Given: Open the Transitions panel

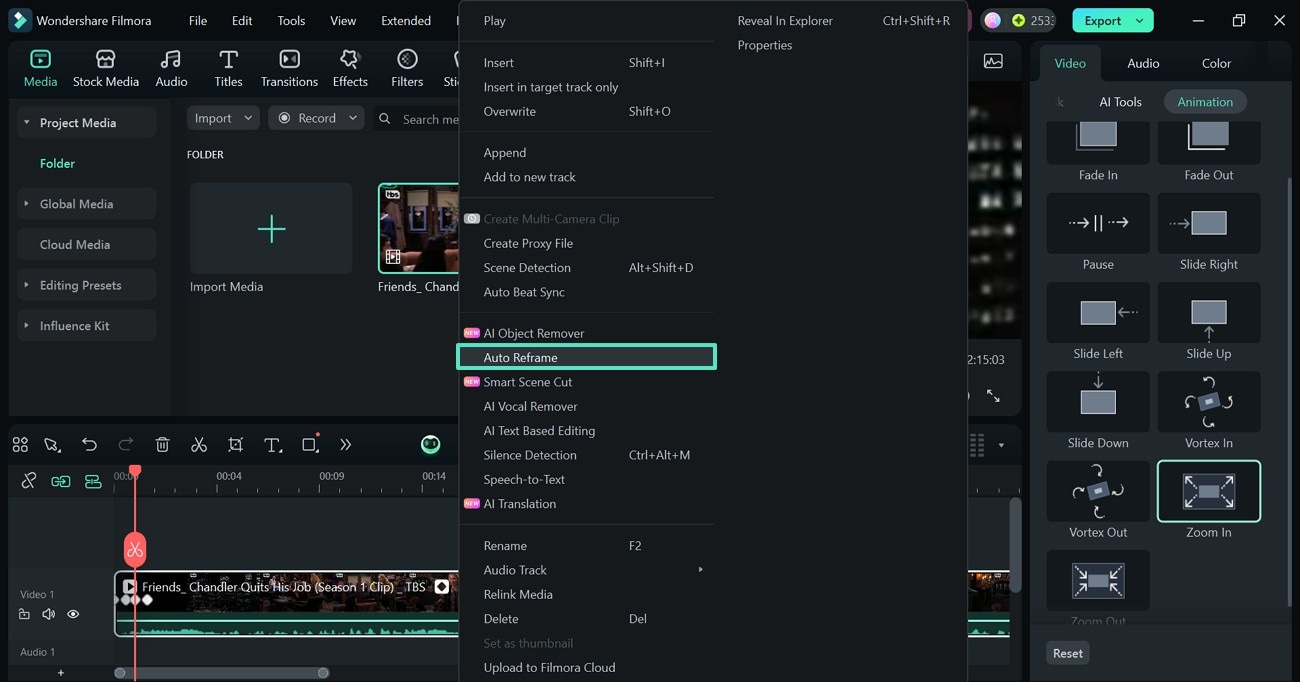Looking at the screenshot, I should 288,67.
